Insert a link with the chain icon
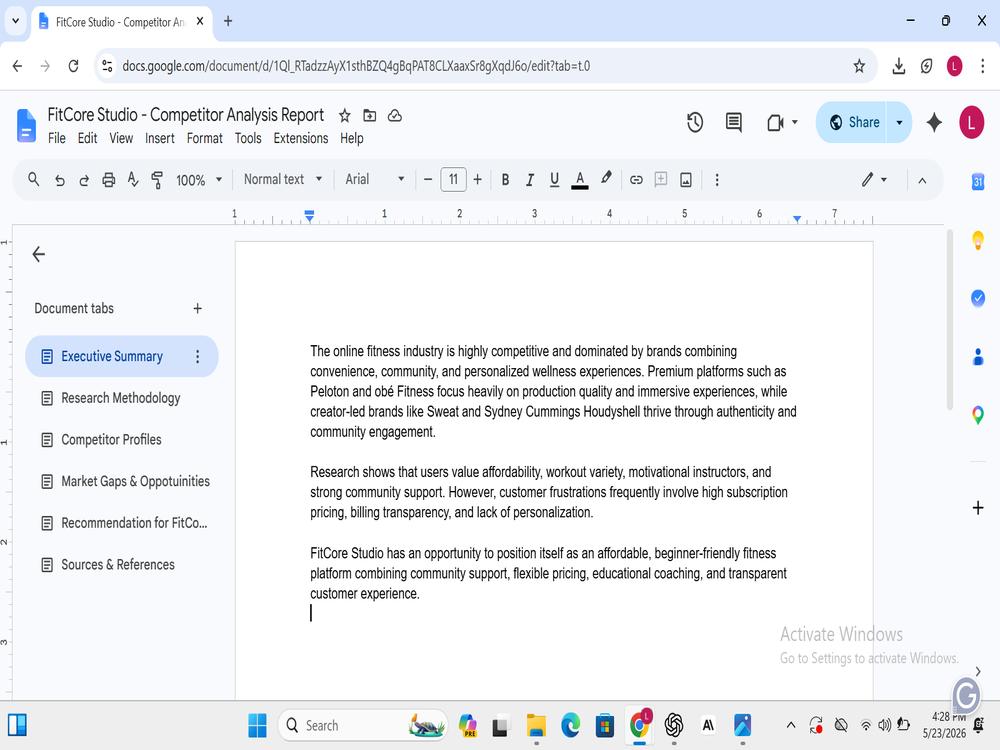The height and width of the screenshot is (750, 1000). tap(636, 180)
